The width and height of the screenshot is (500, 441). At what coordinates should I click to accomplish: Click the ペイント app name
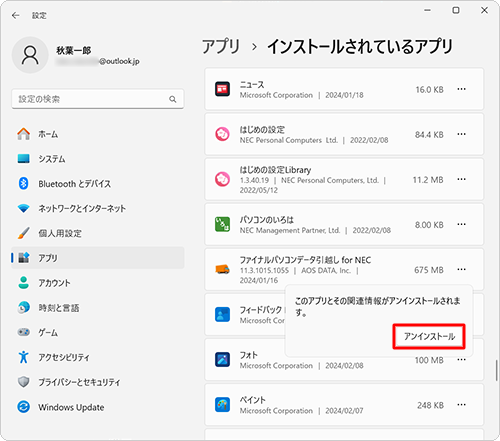[252, 400]
